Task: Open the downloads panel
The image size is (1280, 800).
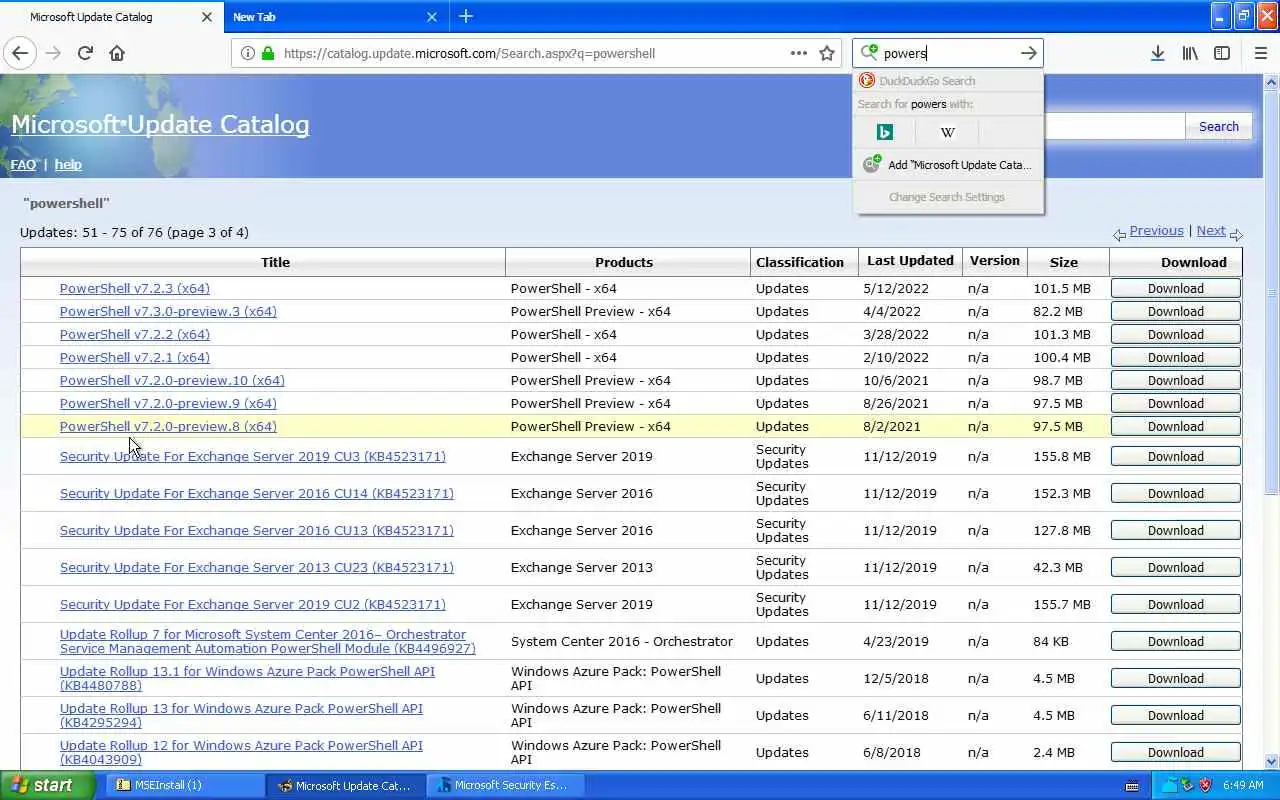Action: click(1157, 53)
